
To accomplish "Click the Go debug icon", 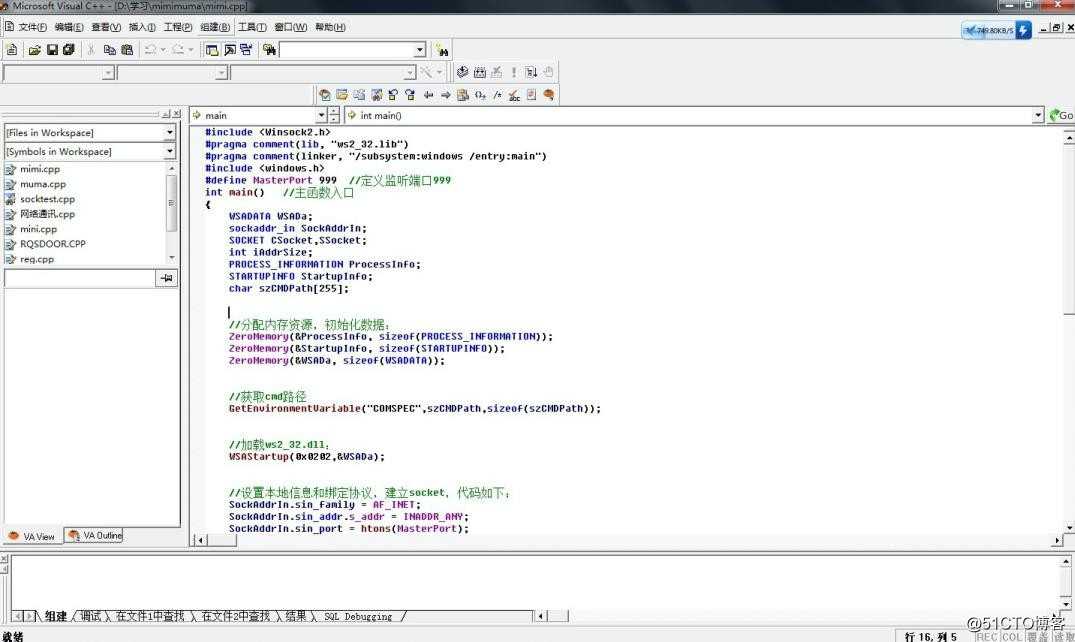I will point(531,72).
